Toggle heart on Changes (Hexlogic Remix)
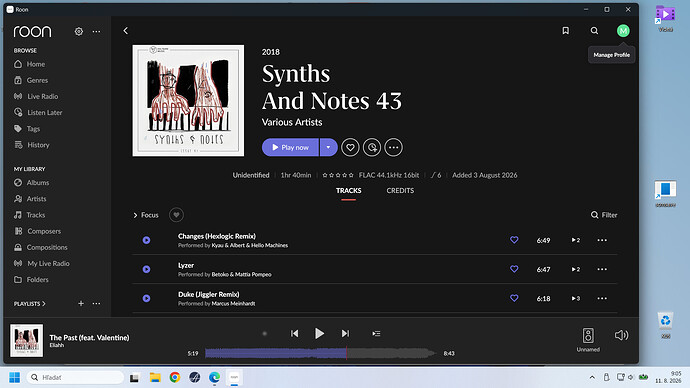This screenshot has width=690, height=388. (x=514, y=240)
